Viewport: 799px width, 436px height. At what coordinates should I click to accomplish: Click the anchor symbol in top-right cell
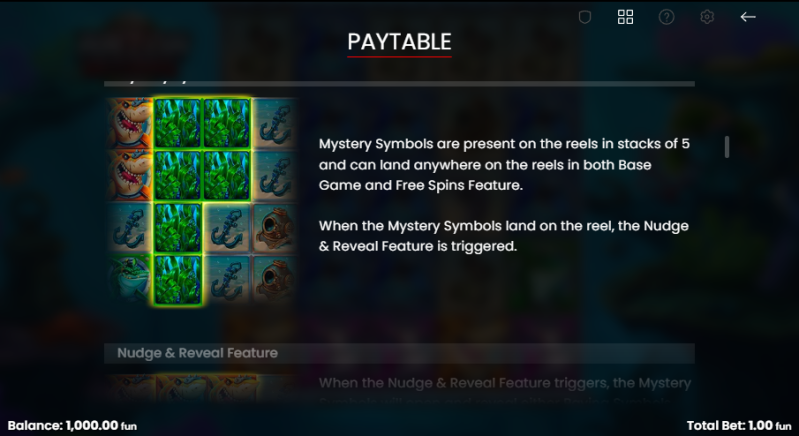coord(275,123)
